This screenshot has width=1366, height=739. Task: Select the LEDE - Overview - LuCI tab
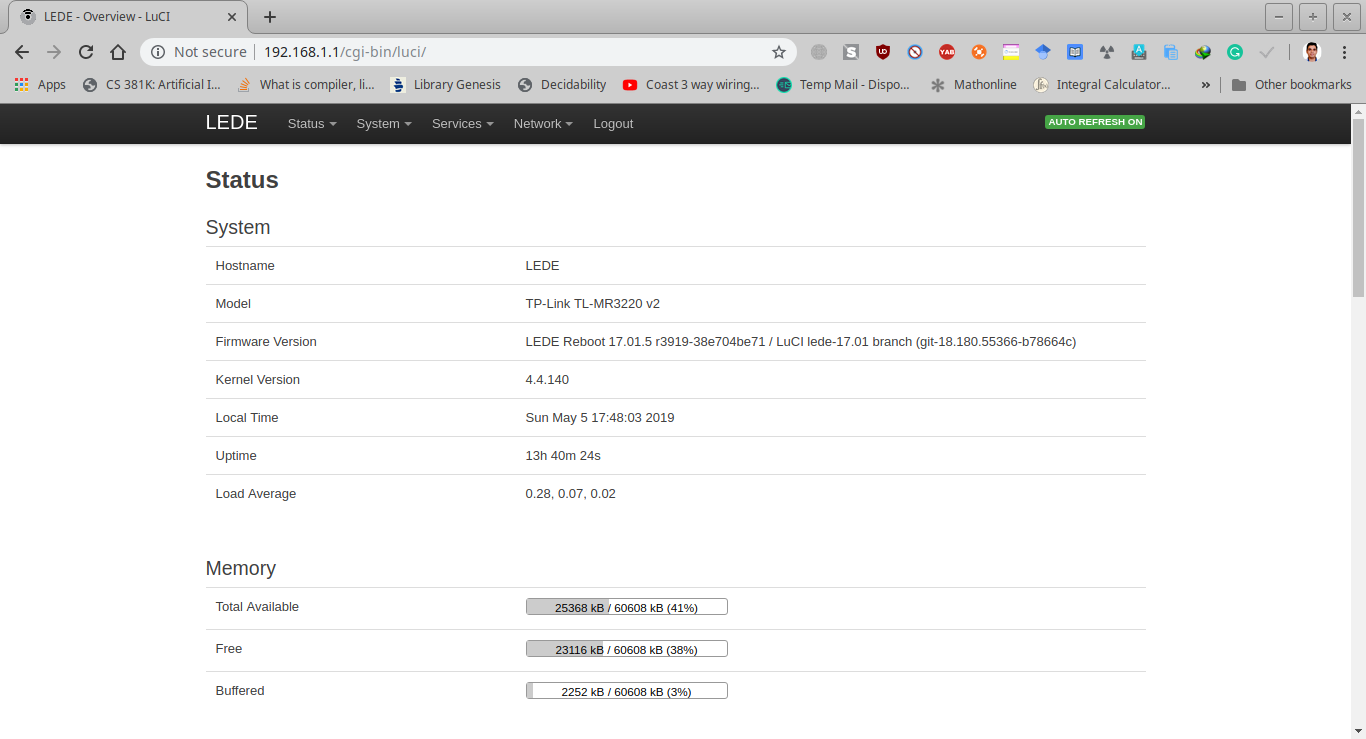pos(128,17)
